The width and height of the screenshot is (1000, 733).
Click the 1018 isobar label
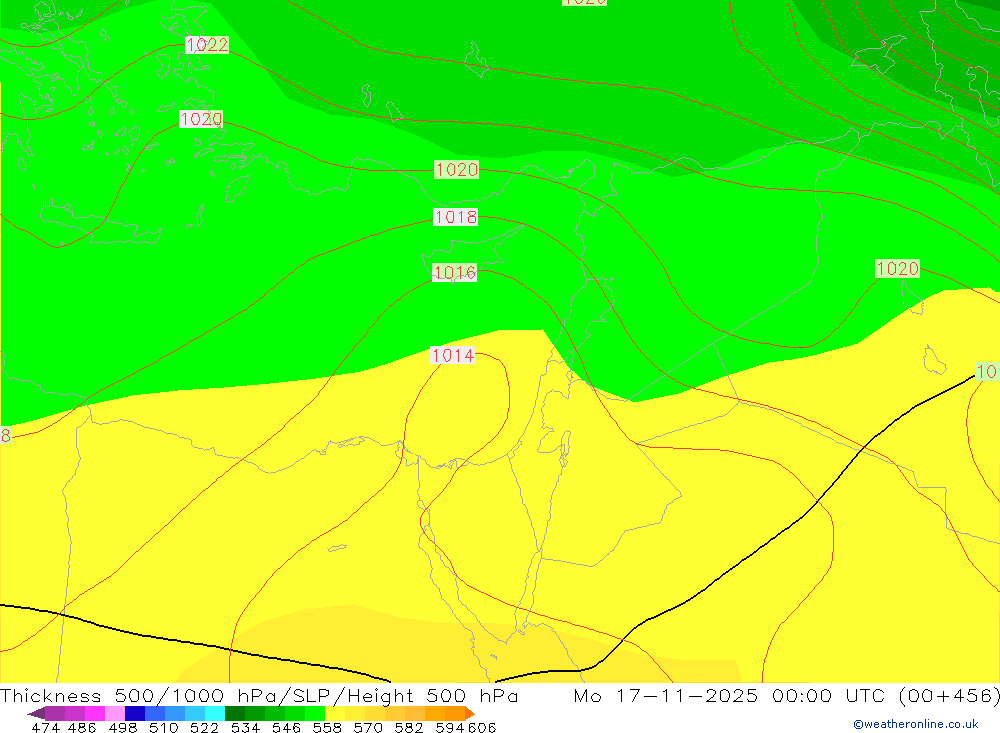(x=455, y=217)
